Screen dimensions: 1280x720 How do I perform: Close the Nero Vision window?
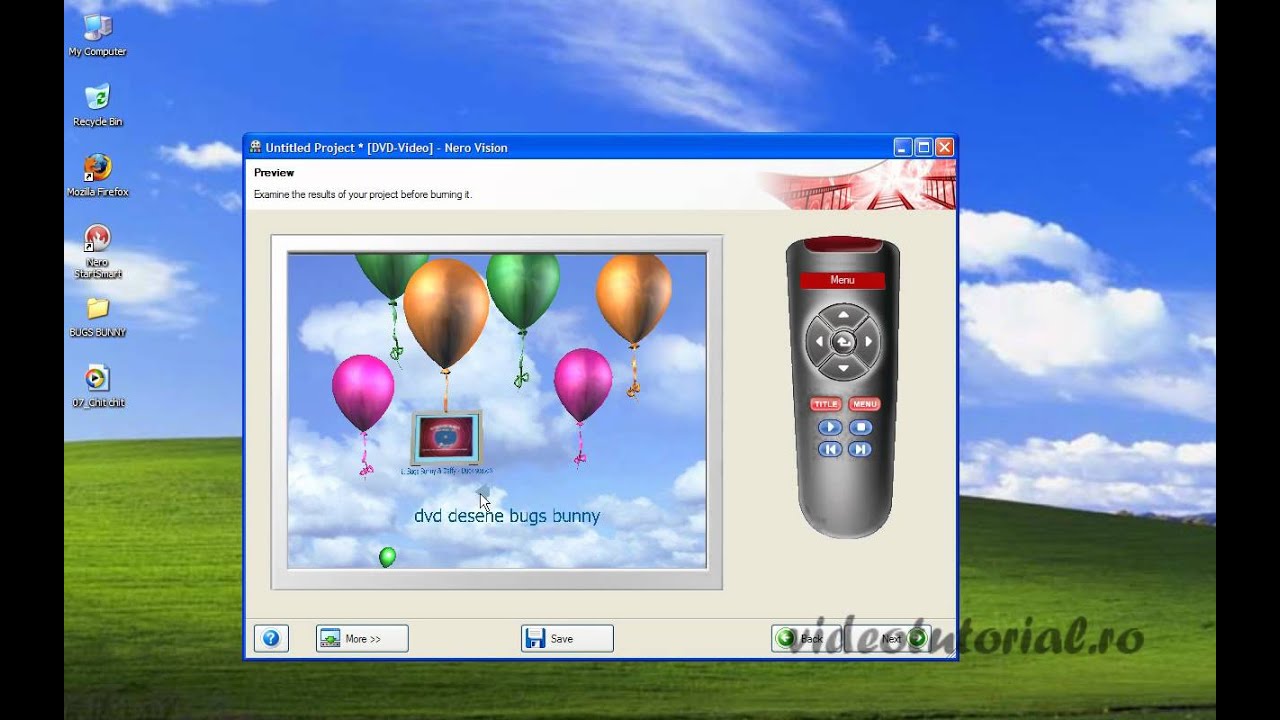[945, 147]
